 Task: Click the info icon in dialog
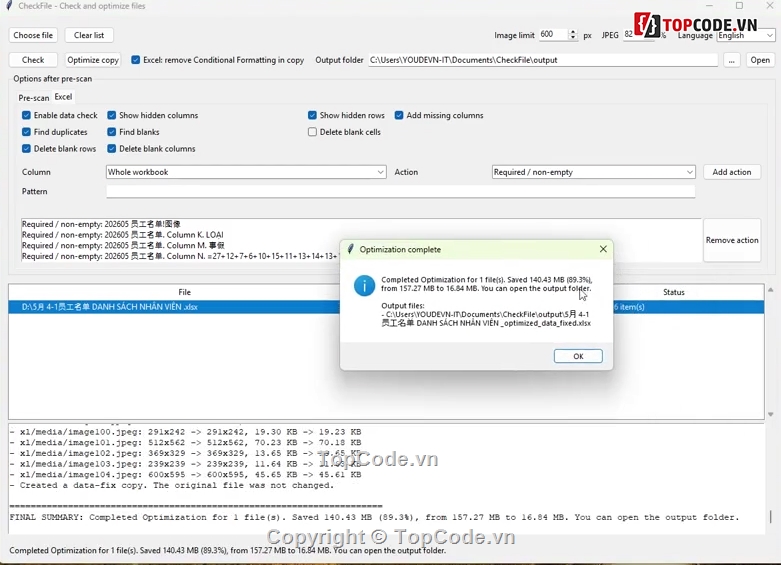coord(364,286)
